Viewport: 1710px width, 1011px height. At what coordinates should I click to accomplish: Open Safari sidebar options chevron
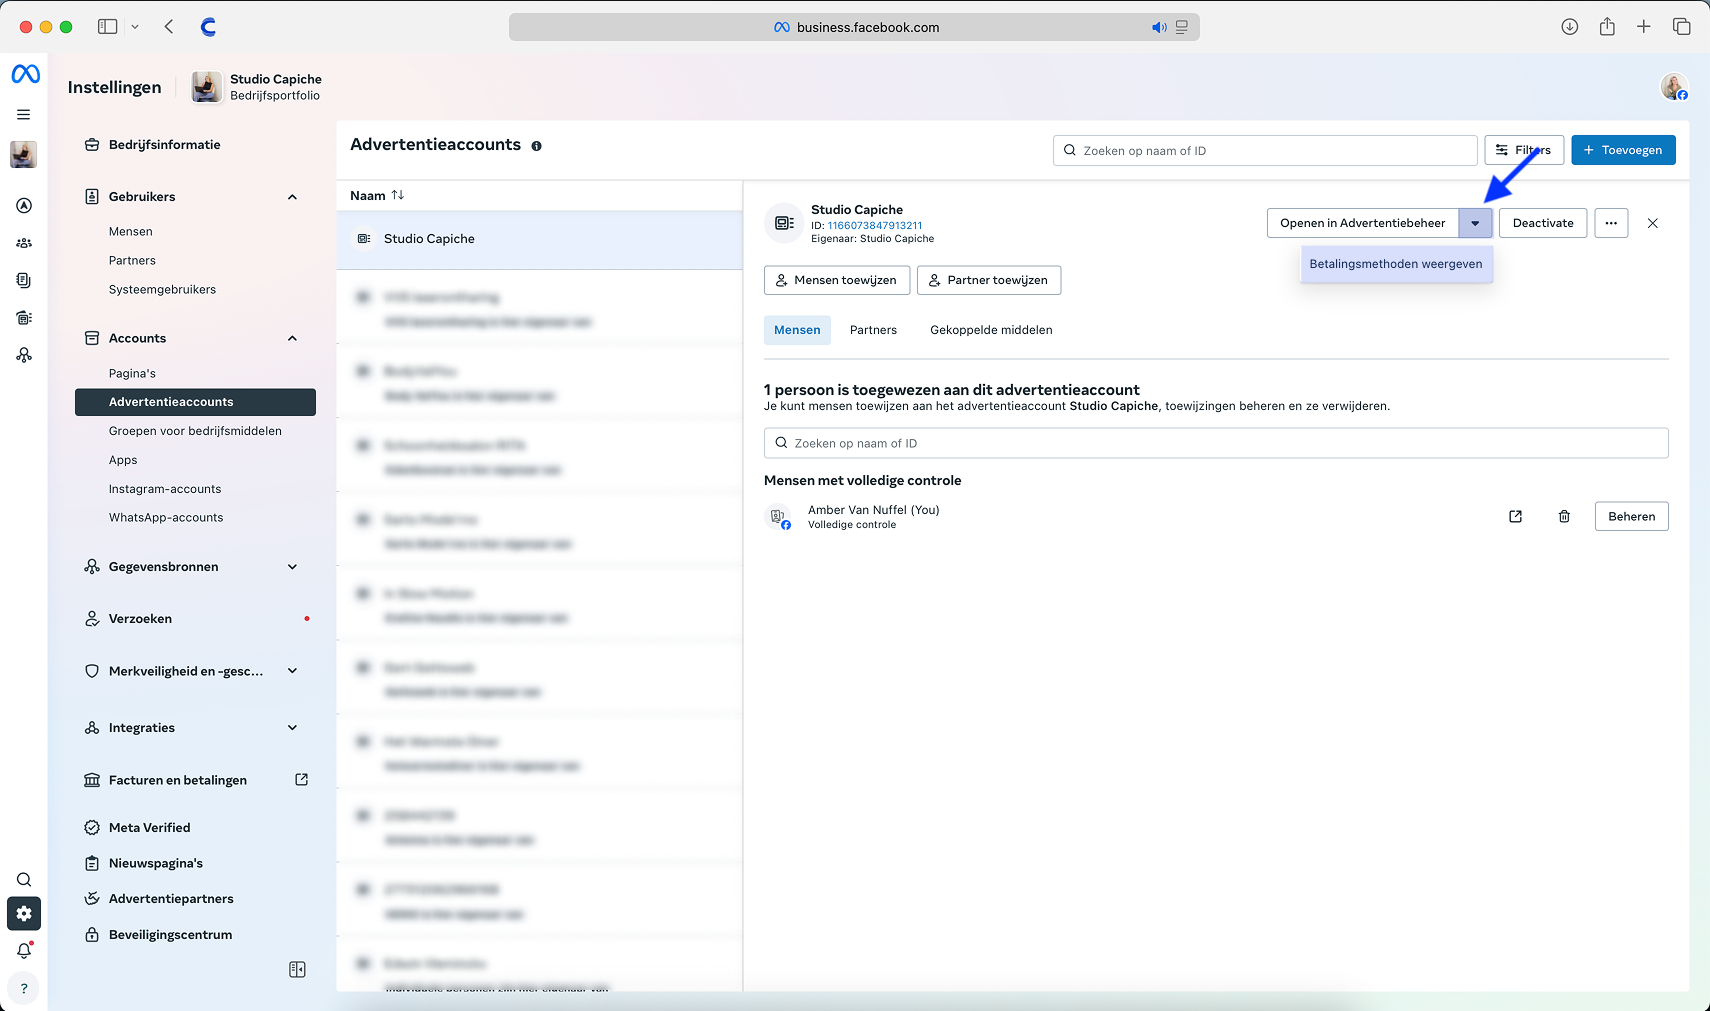pos(135,27)
